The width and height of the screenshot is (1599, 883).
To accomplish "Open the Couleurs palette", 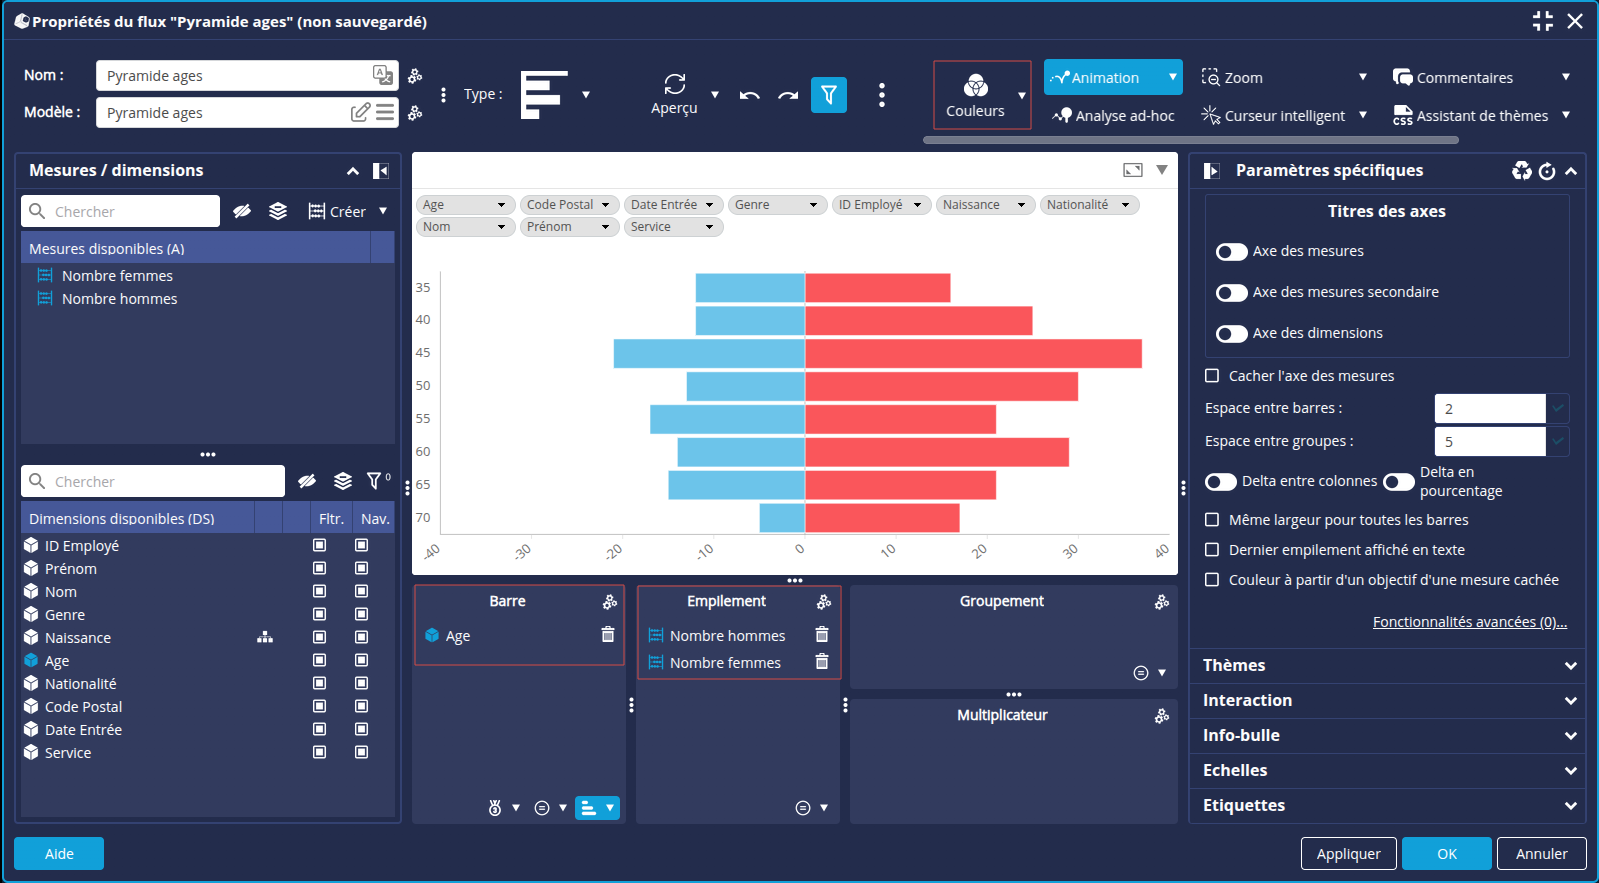I will click(x=975, y=95).
